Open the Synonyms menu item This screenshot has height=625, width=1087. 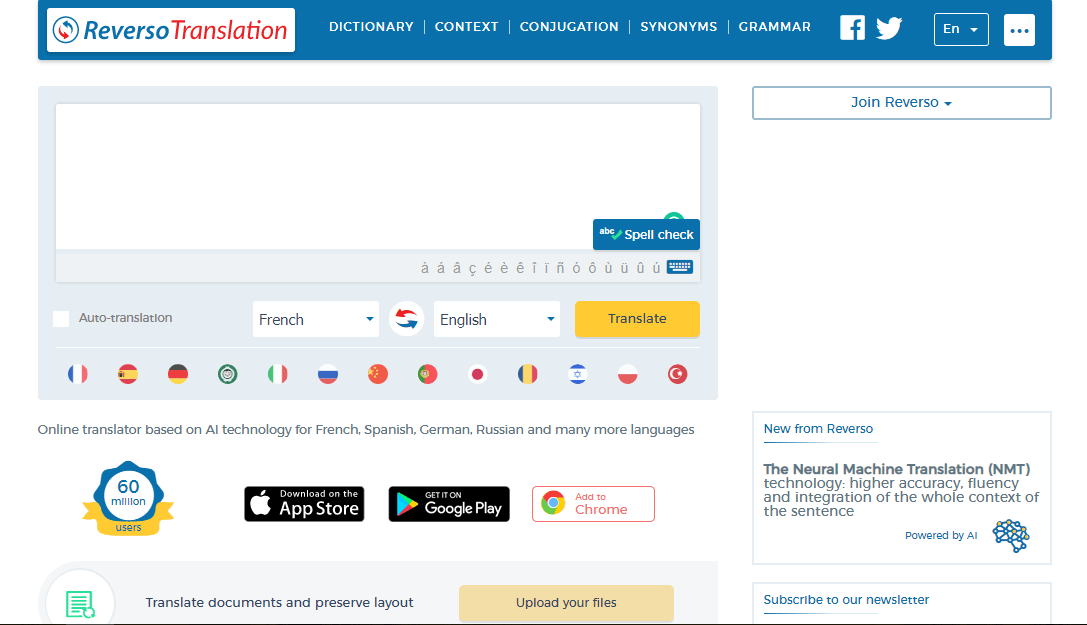tap(678, 27)
